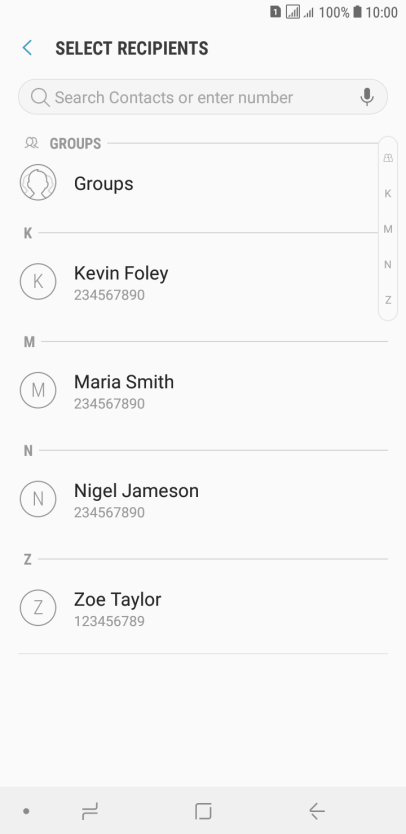Tap the Groups avatar icon
This screenshot has width=406, height=834.
tap(38, 182)
